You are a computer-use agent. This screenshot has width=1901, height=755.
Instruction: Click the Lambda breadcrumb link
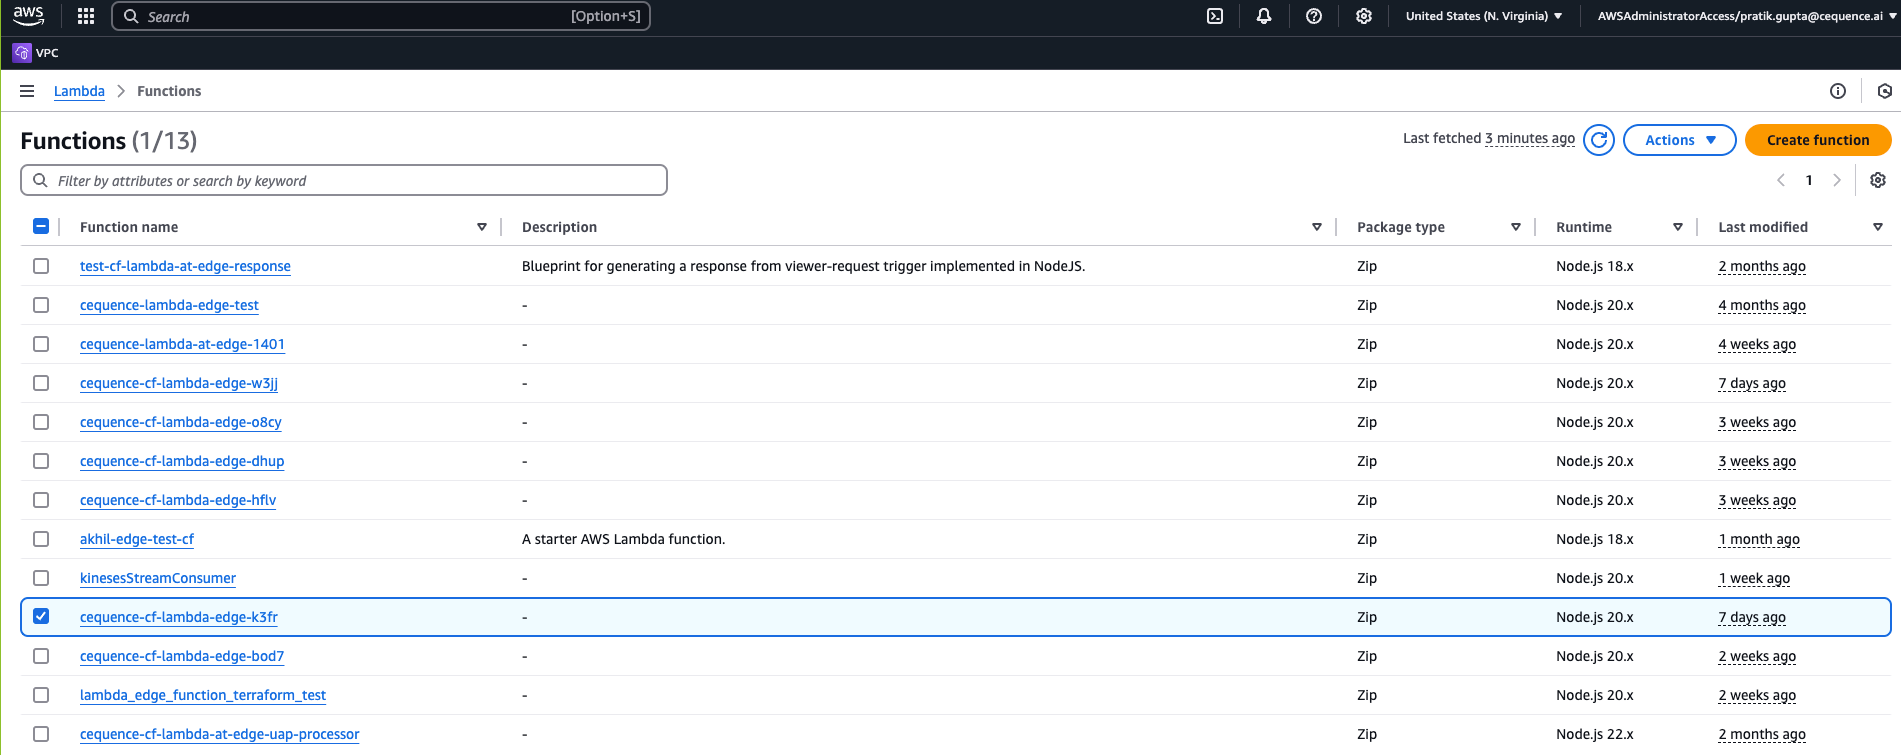pyautogui.click(x=79, y=91)
